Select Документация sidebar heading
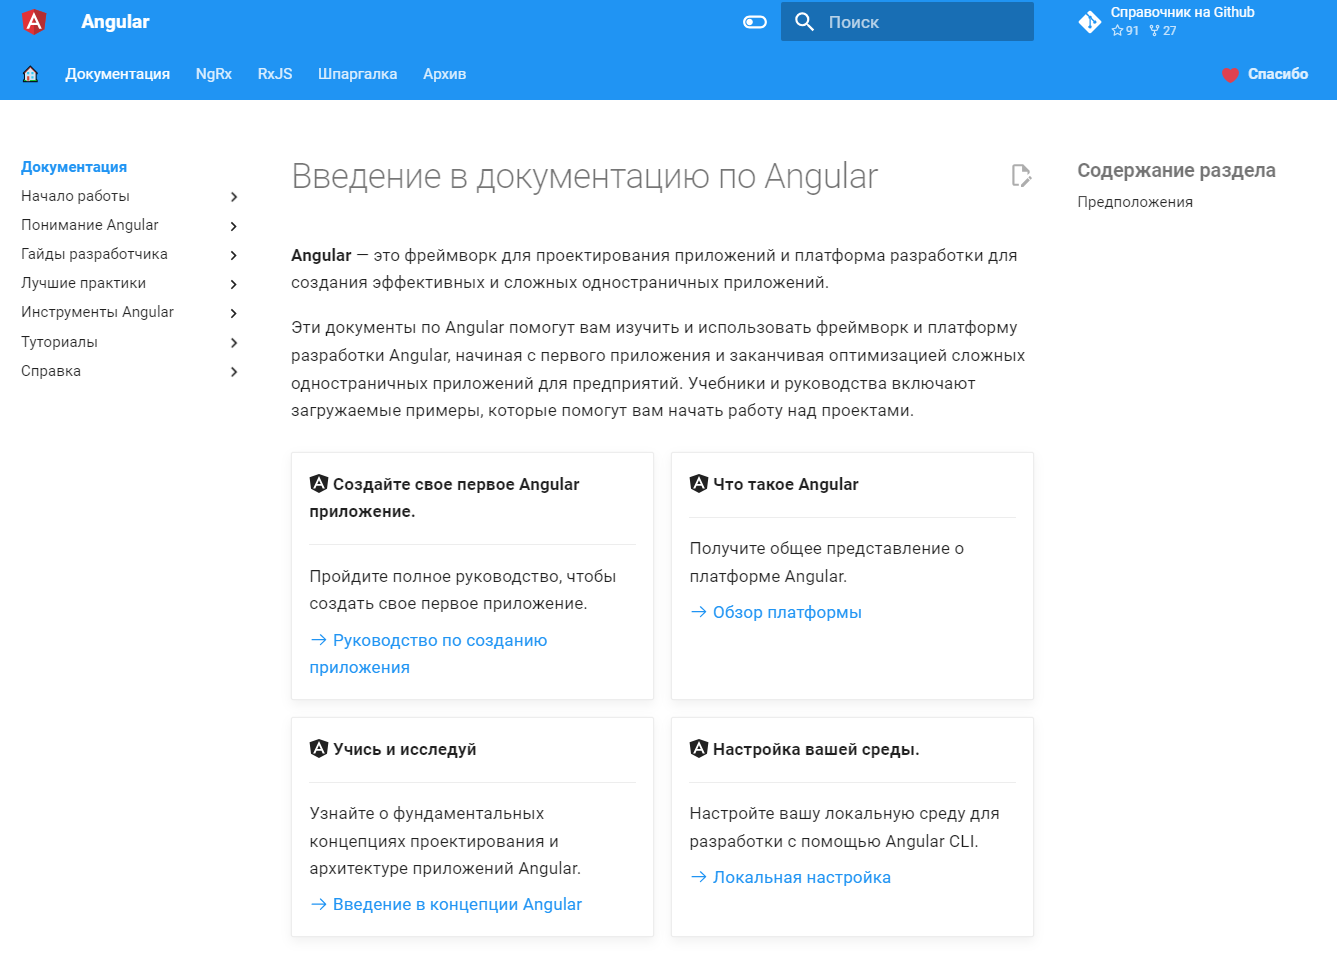This screenshot has height=970, width=1337. tap(74, 167)
